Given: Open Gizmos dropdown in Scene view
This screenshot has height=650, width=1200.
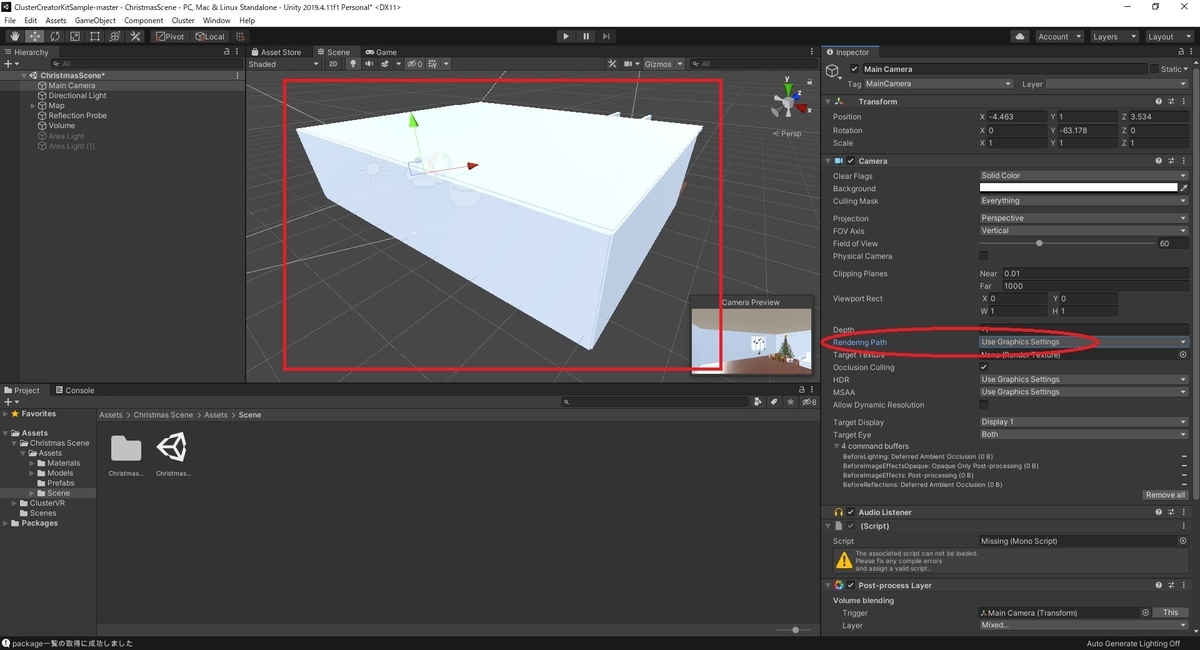Looking at the screenshot, I should click(664, 64).
